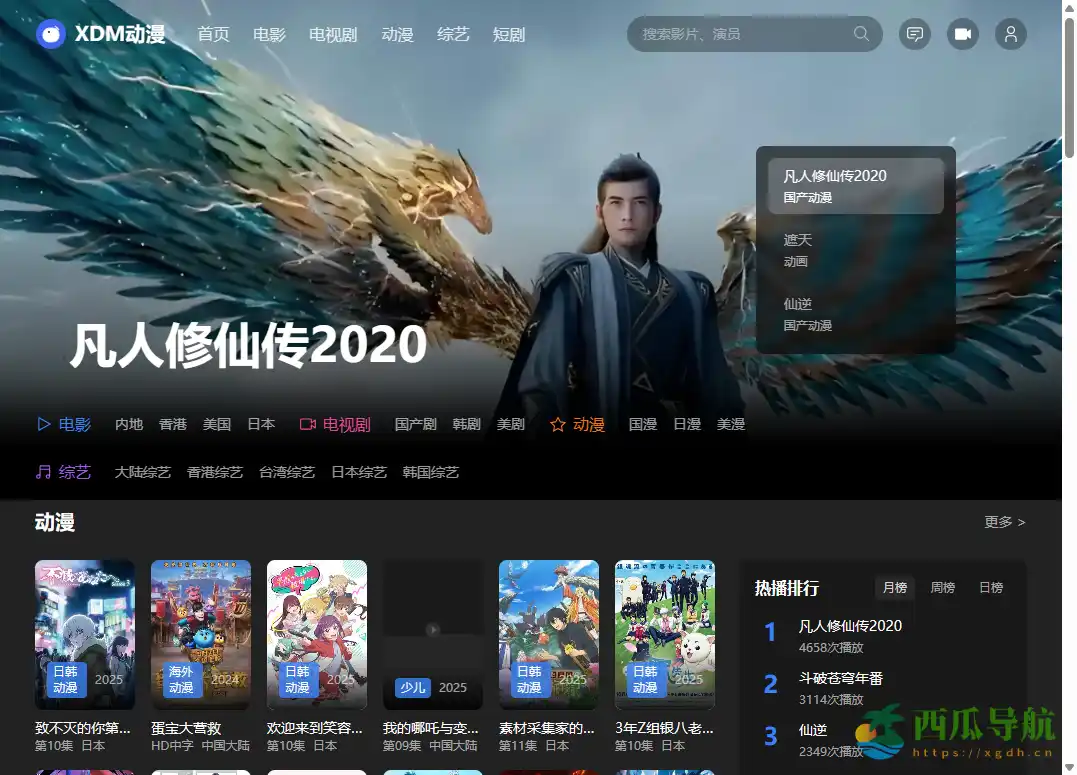The height and width of the screenshot is (775, 1077).
Task: Click the search magnifier icon
Action: [x=860, y=34]
